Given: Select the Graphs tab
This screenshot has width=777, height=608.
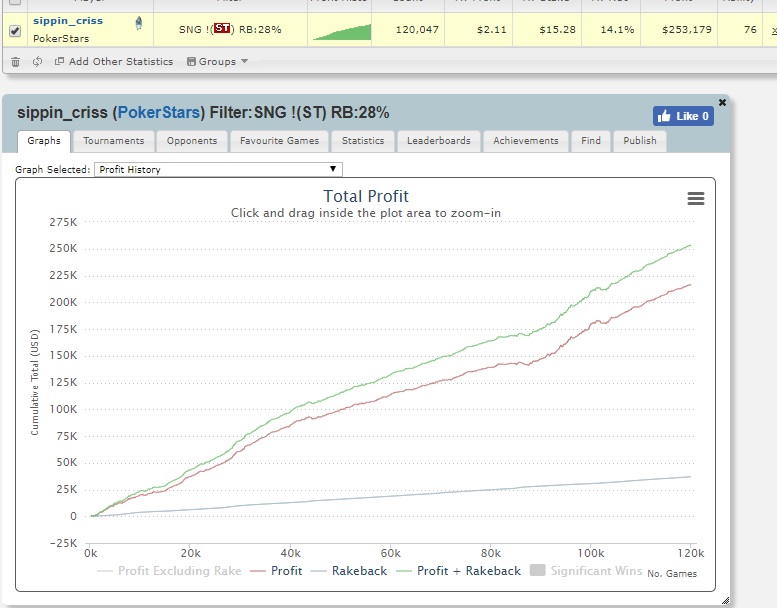Looking at the screenshot, I should 44,141.
